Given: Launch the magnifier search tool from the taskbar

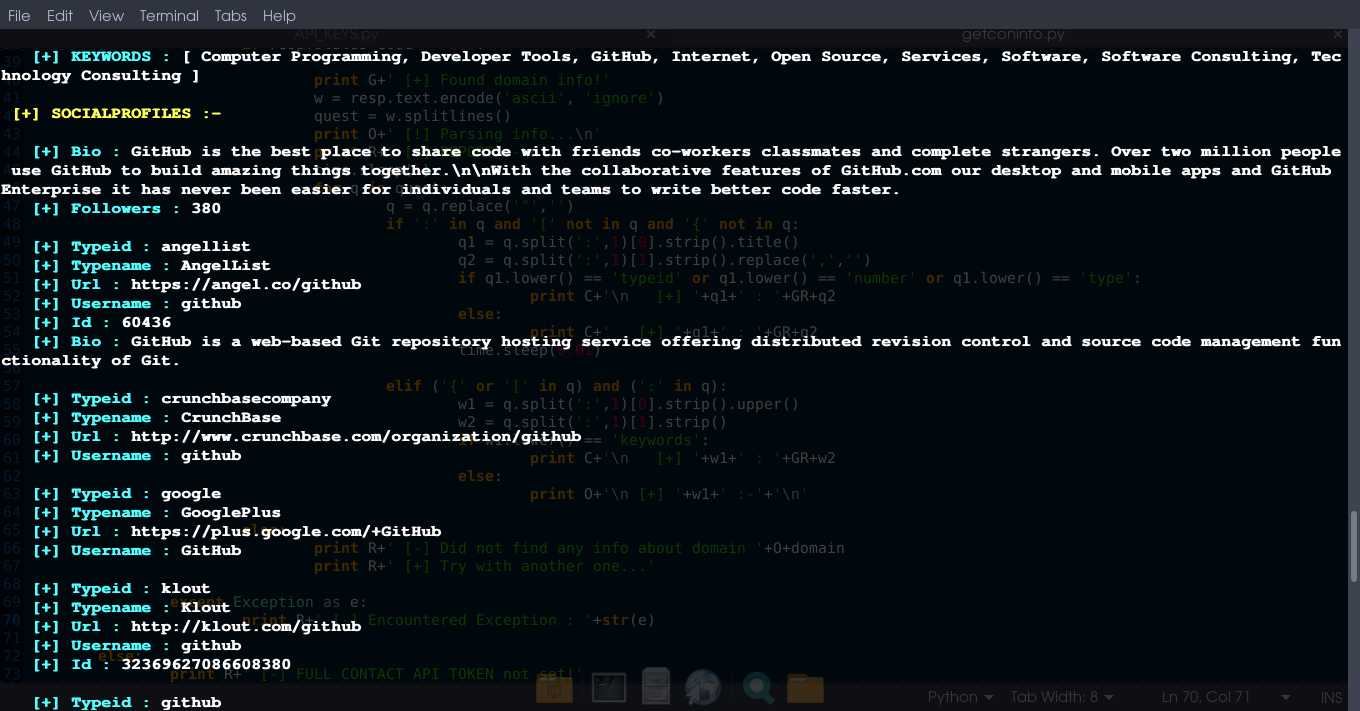Looking at the screenshot, I should 757,689.
